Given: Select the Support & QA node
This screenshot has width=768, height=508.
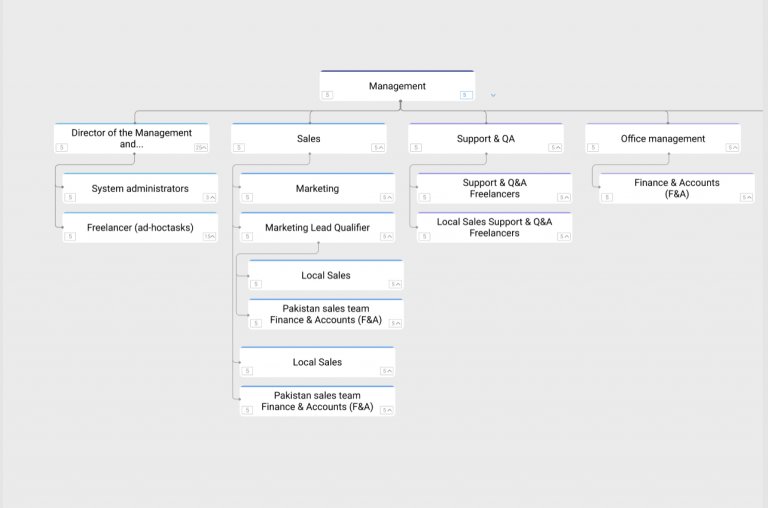Looking at the screenshot, I should point(486,138).
